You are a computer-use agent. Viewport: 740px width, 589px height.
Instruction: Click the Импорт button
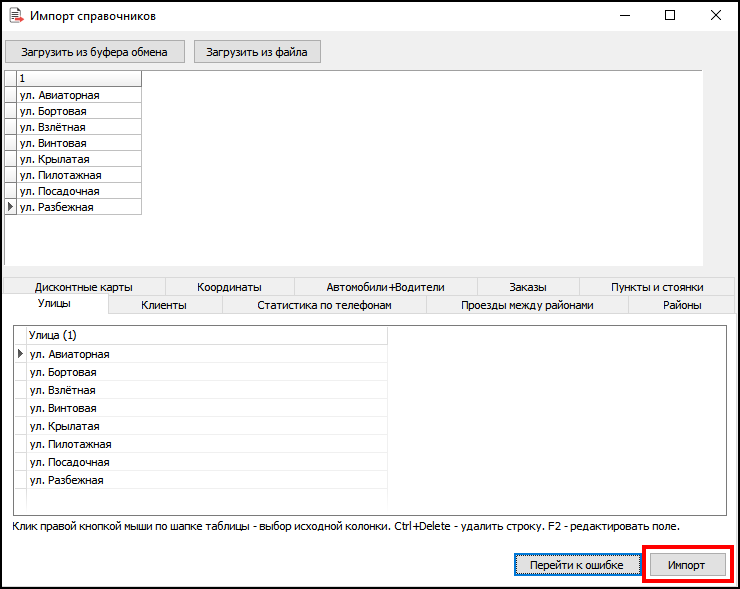(x=686, y=565)
